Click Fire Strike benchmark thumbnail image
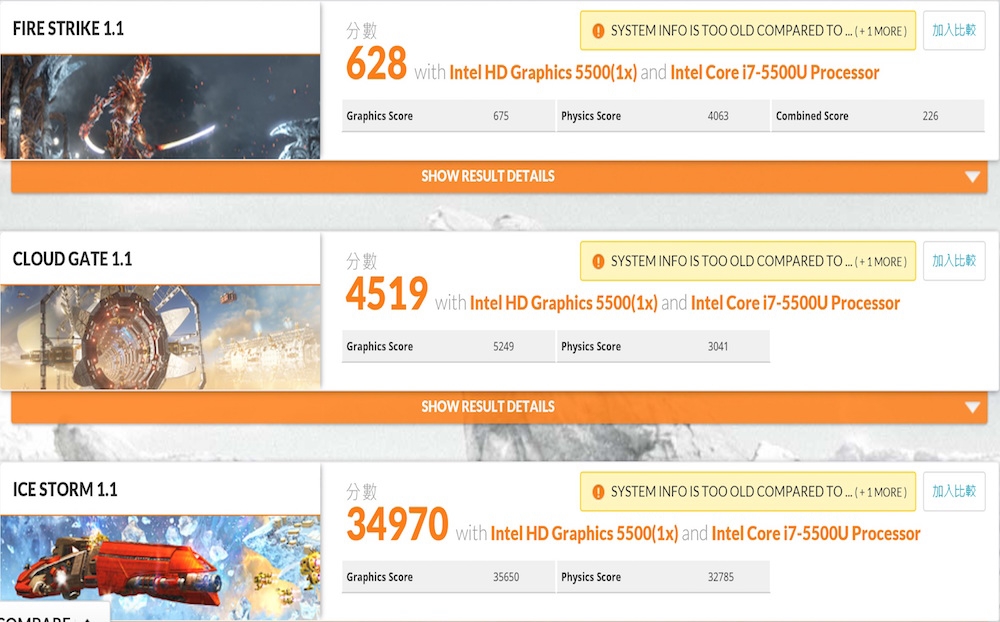 pos(160,107)
